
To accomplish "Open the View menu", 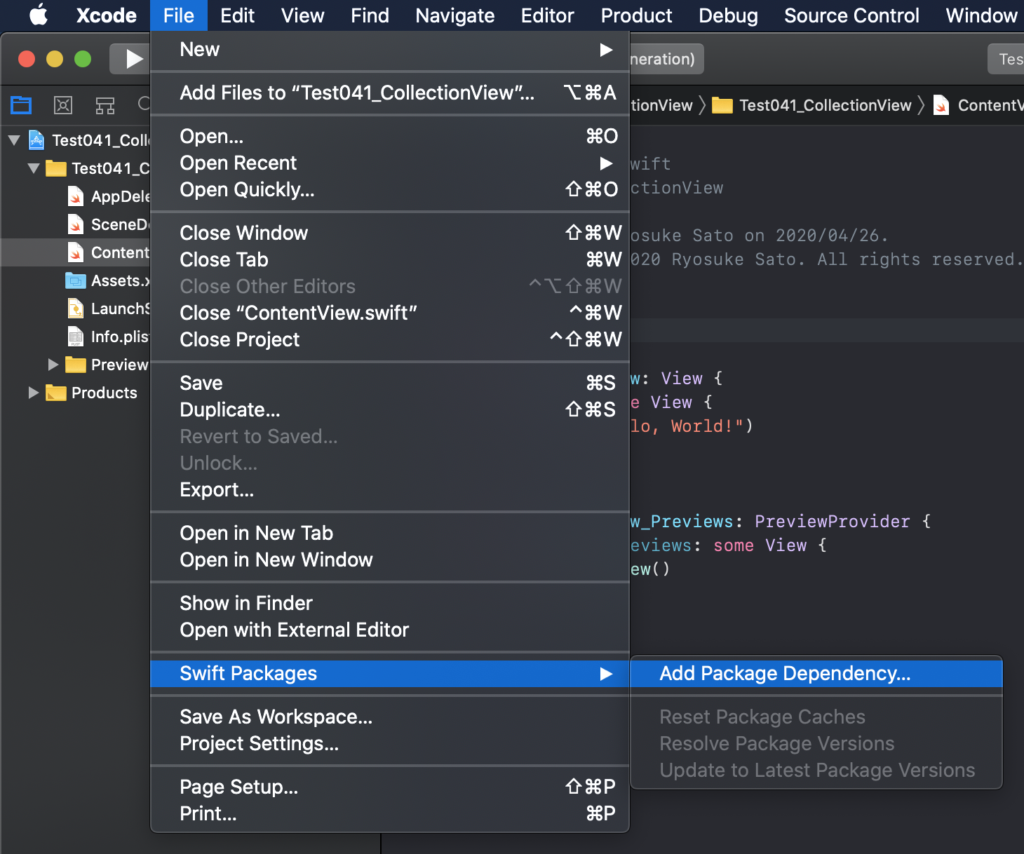I will click(302, 15).
